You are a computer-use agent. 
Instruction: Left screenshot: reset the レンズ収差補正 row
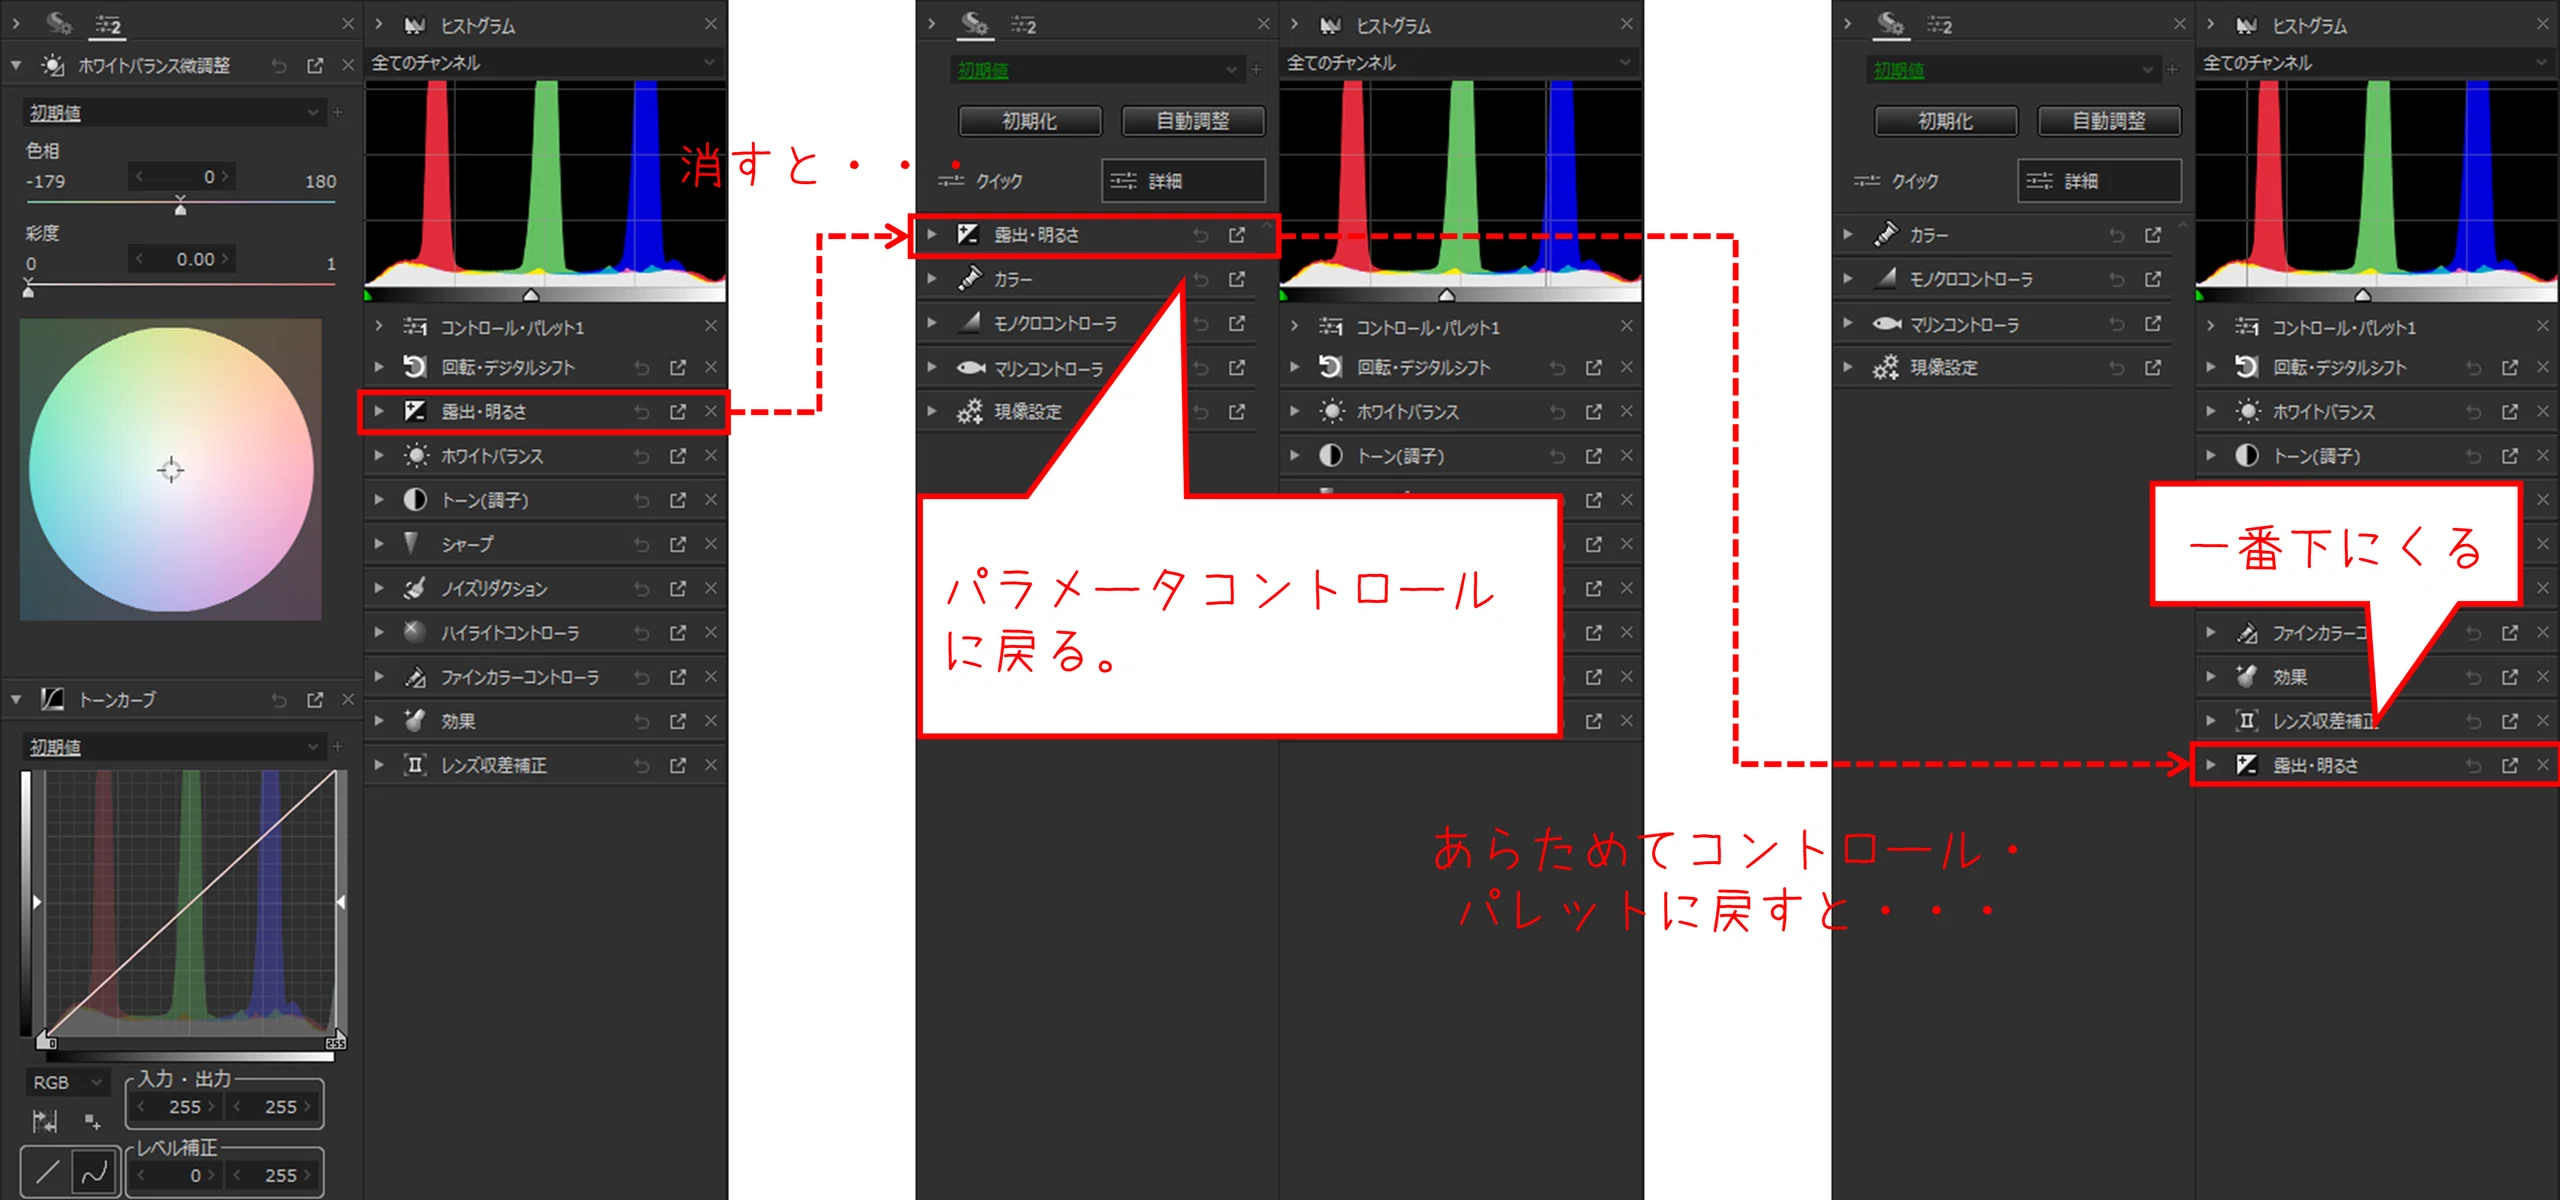point(642,765)
